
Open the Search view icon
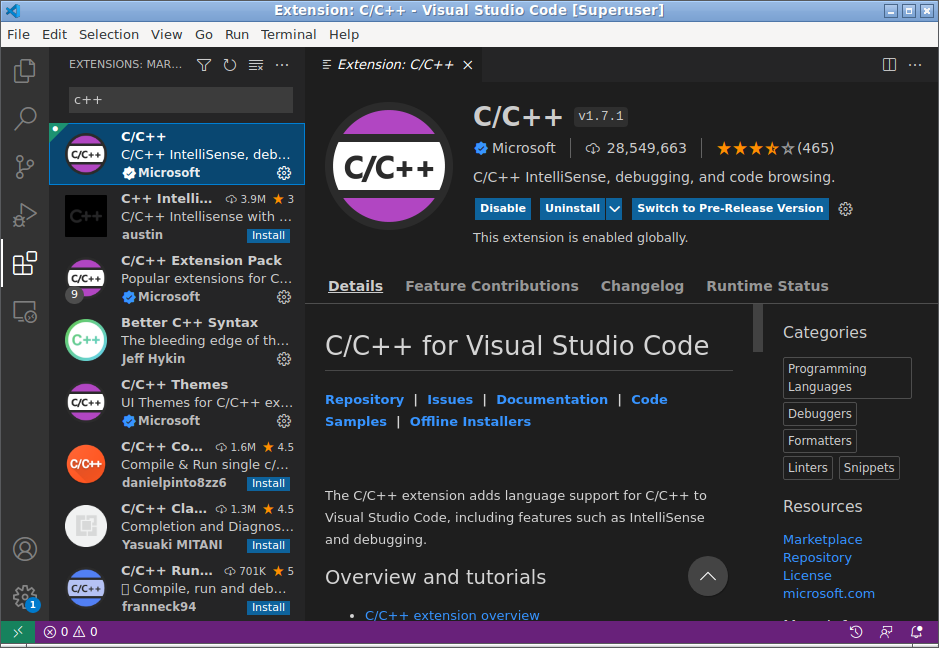(x=25, y=119)
